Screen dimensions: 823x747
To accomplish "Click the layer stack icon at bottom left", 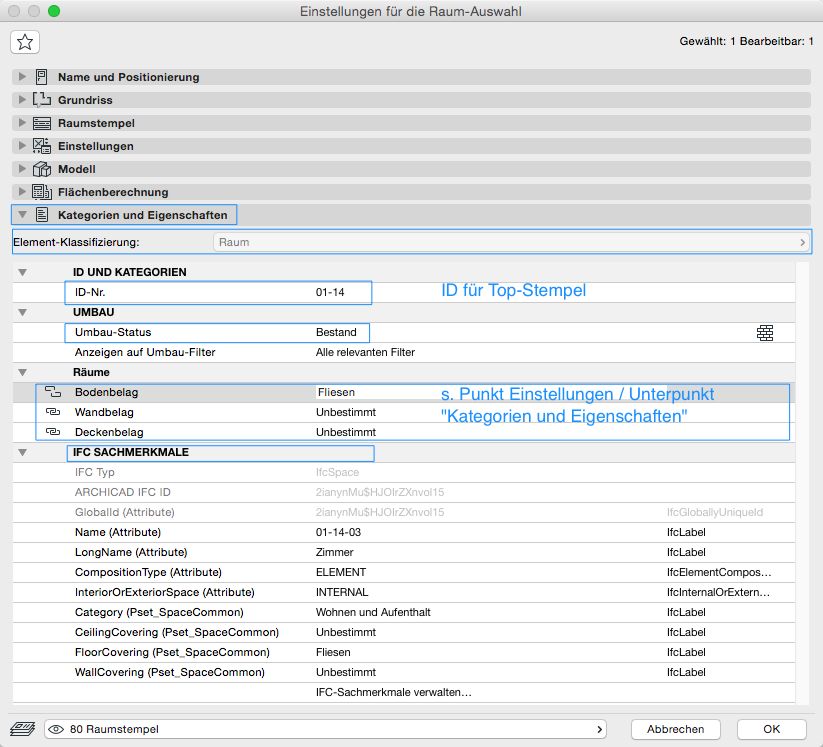I will (x=21, y=730).
